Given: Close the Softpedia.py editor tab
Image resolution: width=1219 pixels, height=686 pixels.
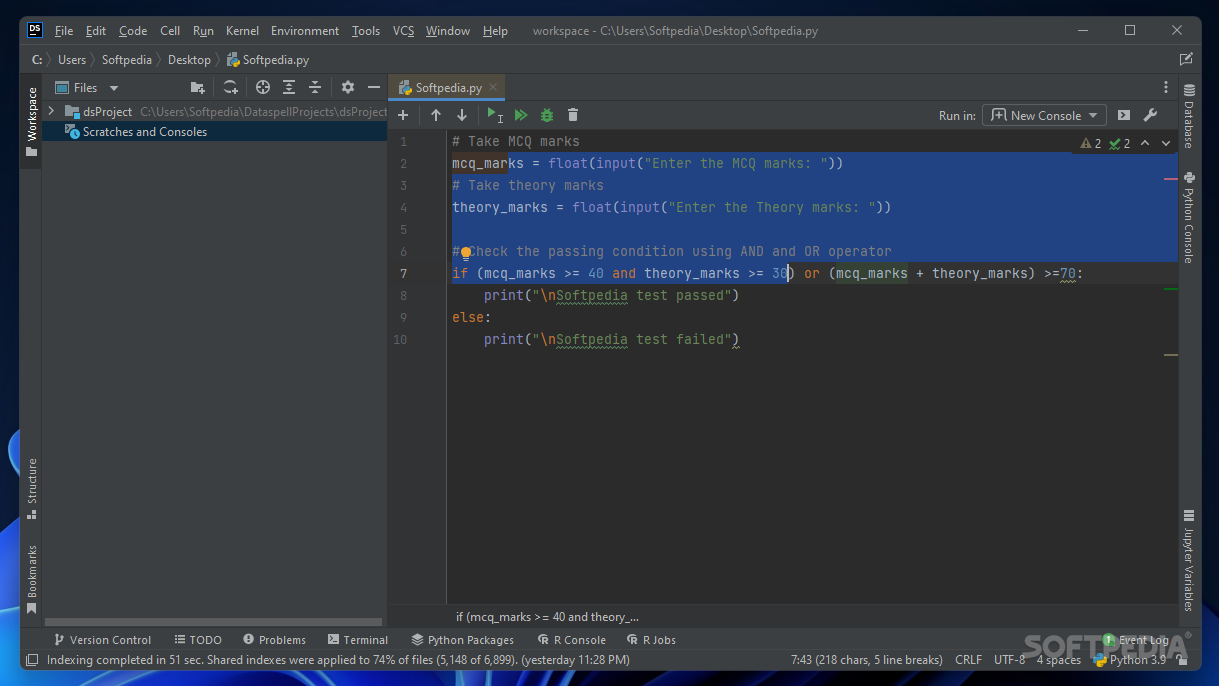Looking at the screenshot, I should pyautogui.click(x=493, y=88).
